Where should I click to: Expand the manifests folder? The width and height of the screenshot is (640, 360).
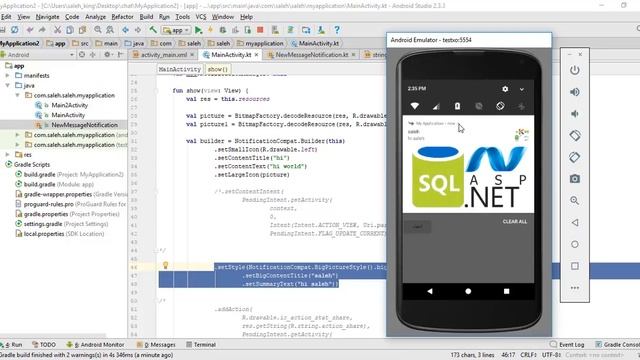click(x=7, y=76)
